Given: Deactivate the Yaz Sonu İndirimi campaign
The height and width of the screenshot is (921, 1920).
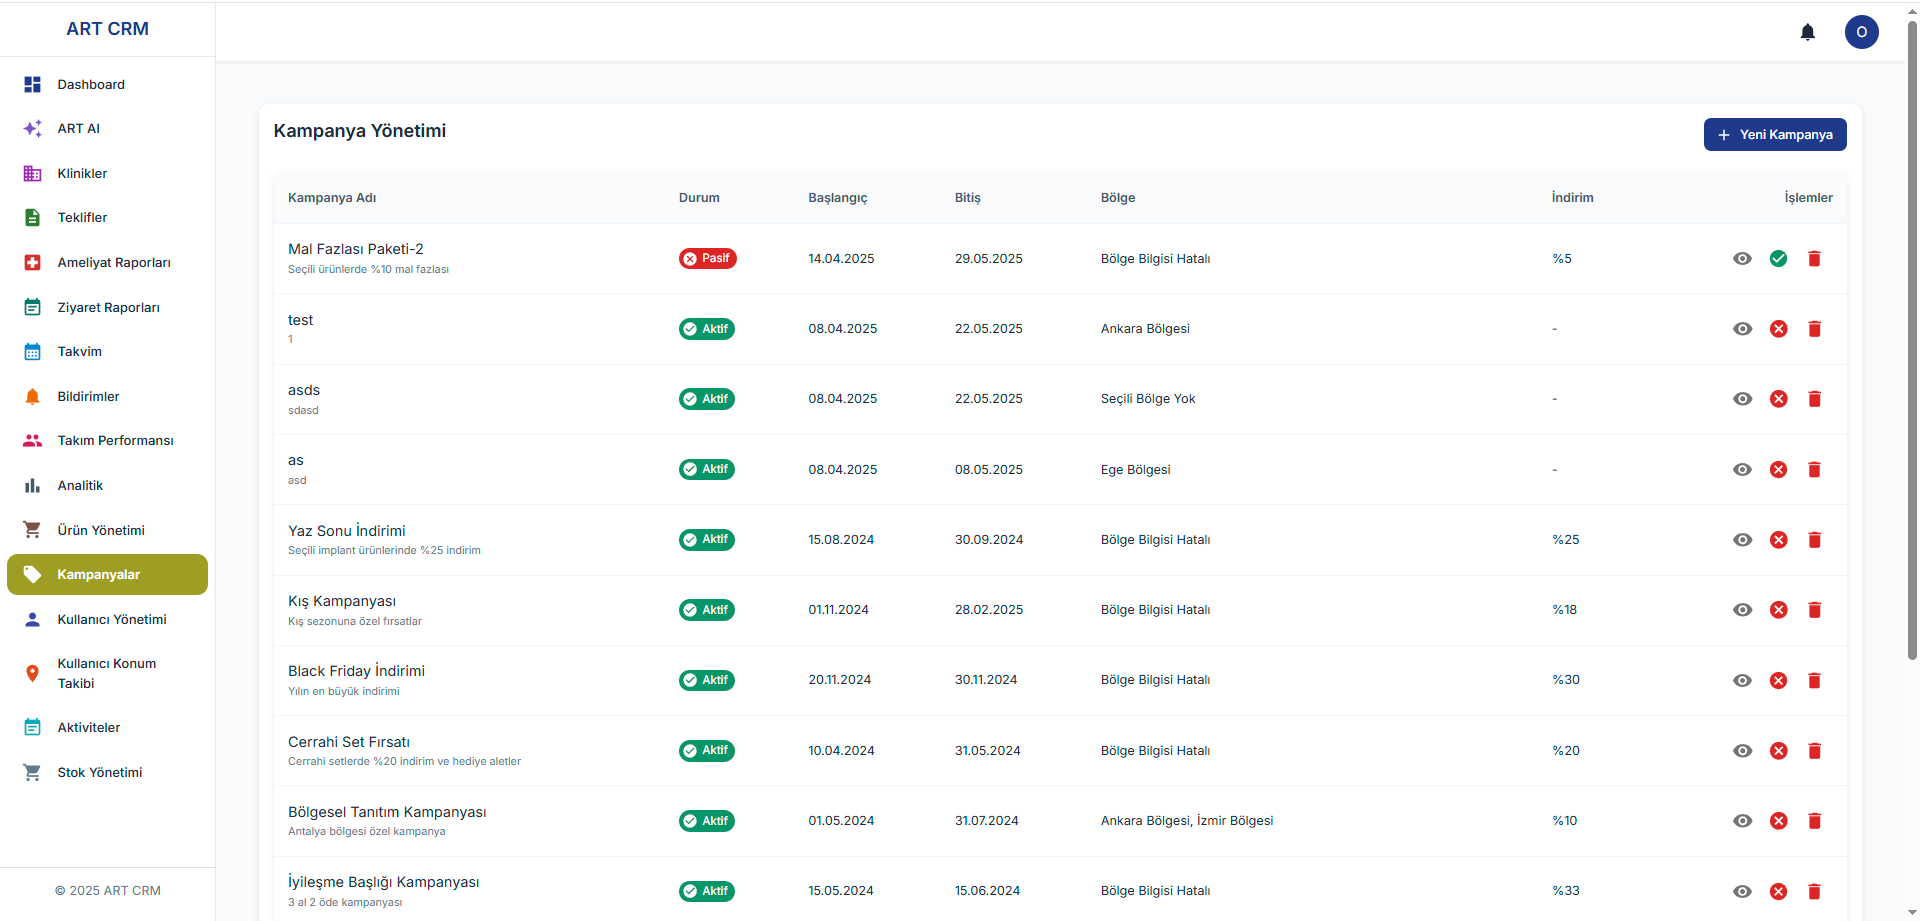Looking at the screenshot, I should coord(1778,540).
